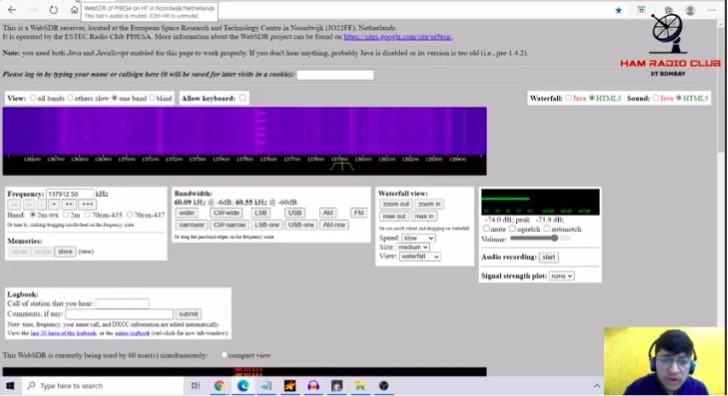The width and height of the screenshot is (728, 396).
Task: Launch Google Chrome from the taskbar
Action: [219, 386]
